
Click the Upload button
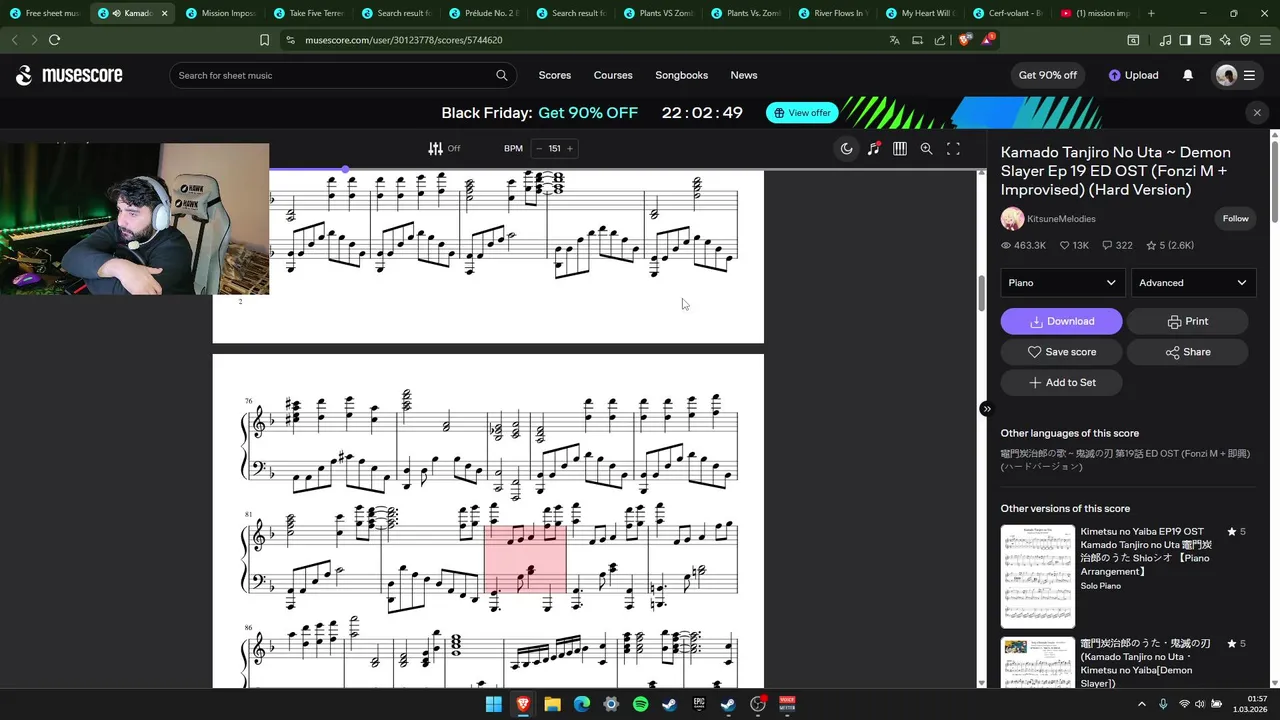pos(1133,75)
